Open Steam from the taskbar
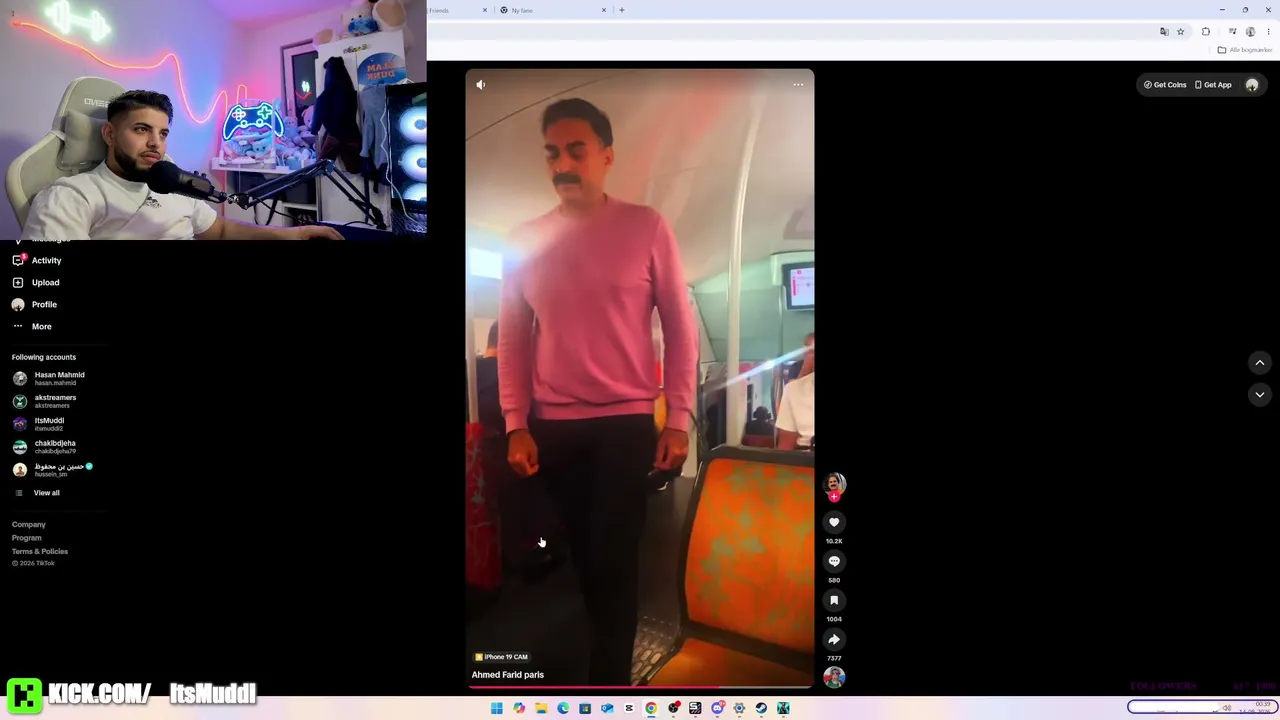 click(x=761, y=708)
